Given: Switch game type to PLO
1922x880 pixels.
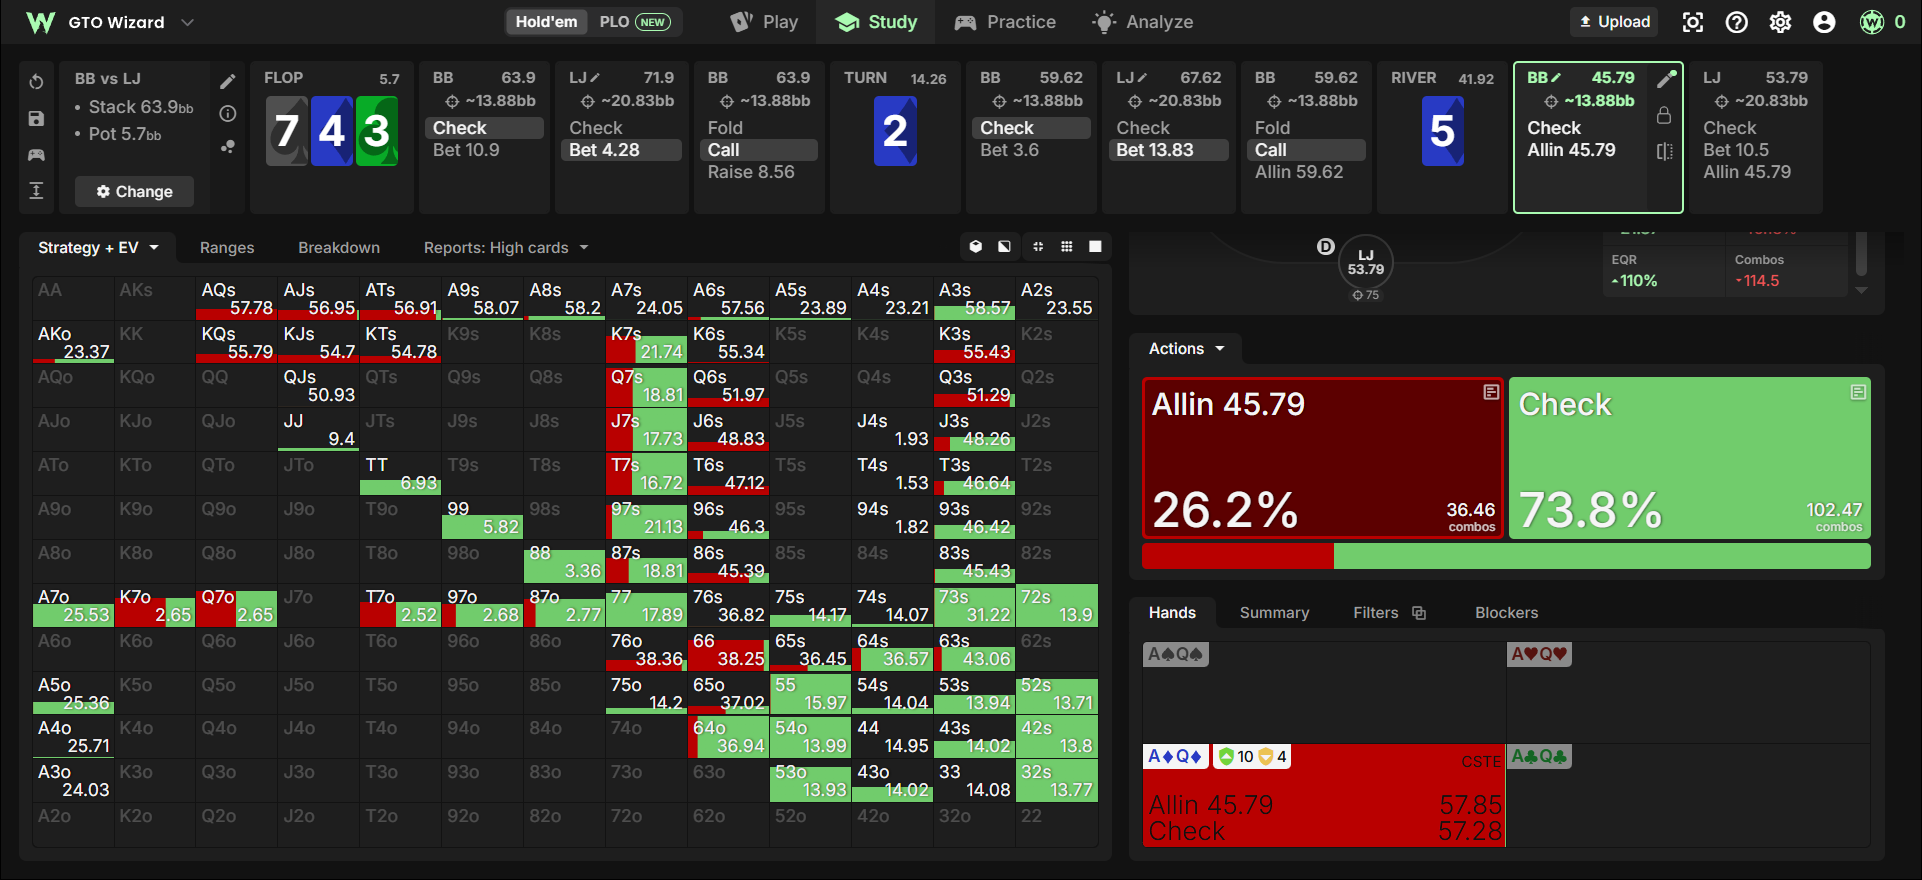Looking at the screenshot, I should coord(634,22).
